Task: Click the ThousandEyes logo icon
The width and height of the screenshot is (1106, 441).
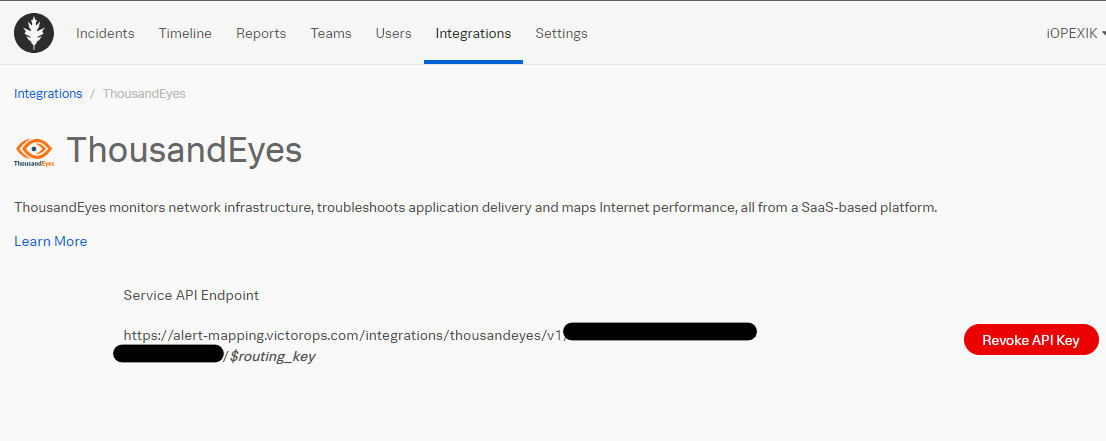Action: click(x=35, y=152)
